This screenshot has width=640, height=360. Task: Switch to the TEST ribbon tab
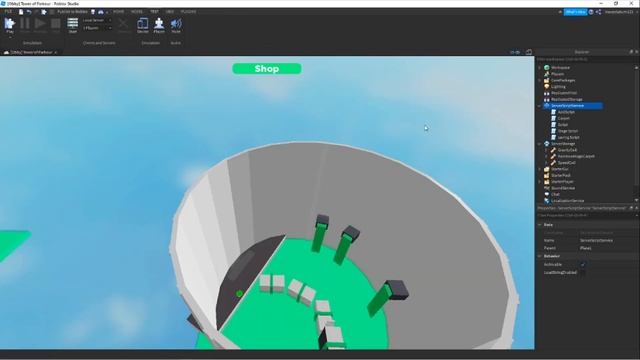[154, 12]
